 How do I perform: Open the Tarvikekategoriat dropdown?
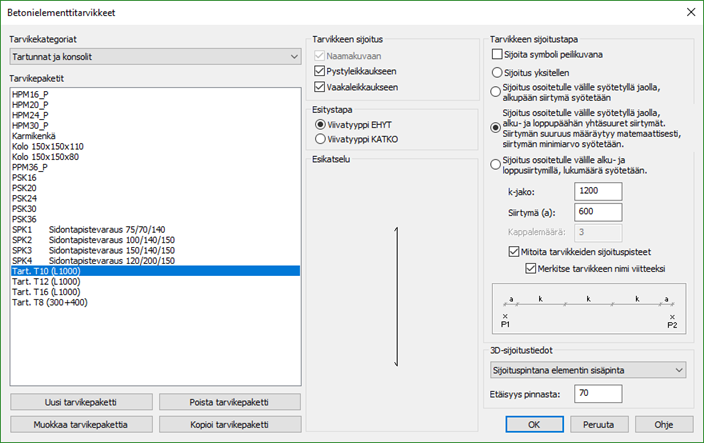[x=155, y=56]
